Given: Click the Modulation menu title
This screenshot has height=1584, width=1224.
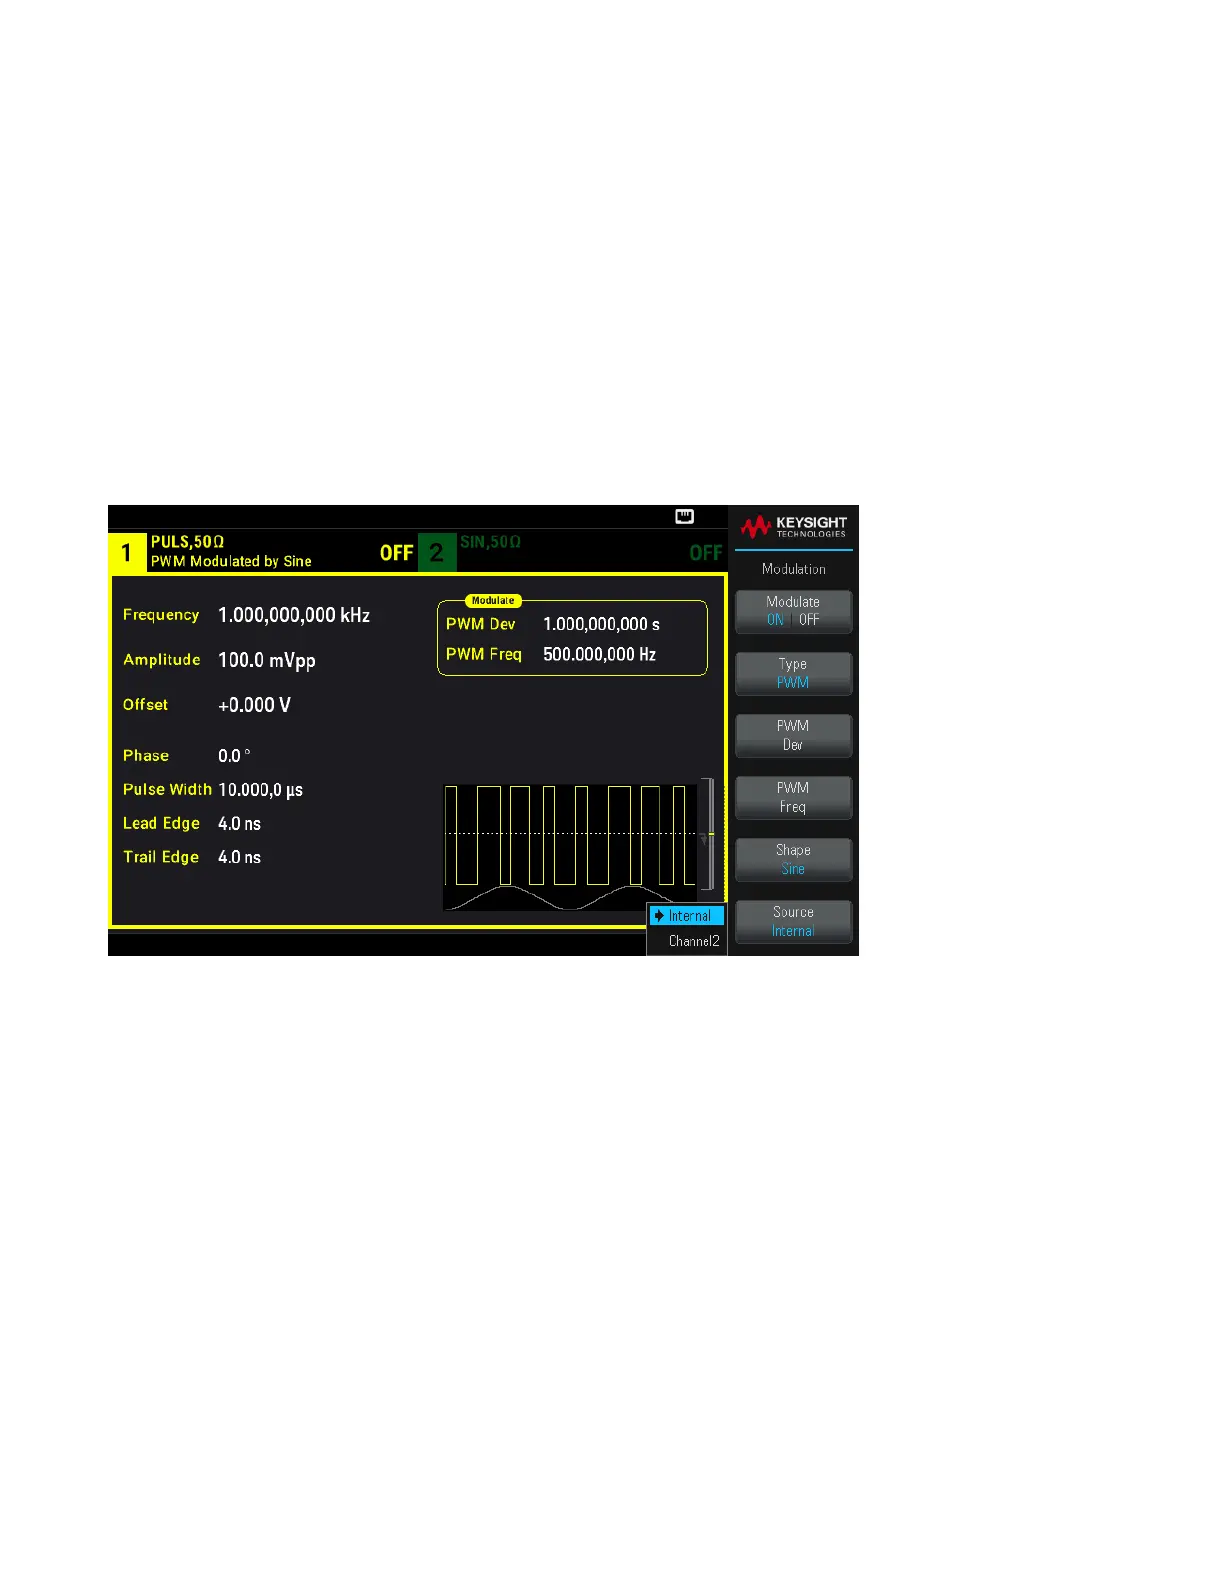Looking at the screenshot, I should (x=794, y=569).
